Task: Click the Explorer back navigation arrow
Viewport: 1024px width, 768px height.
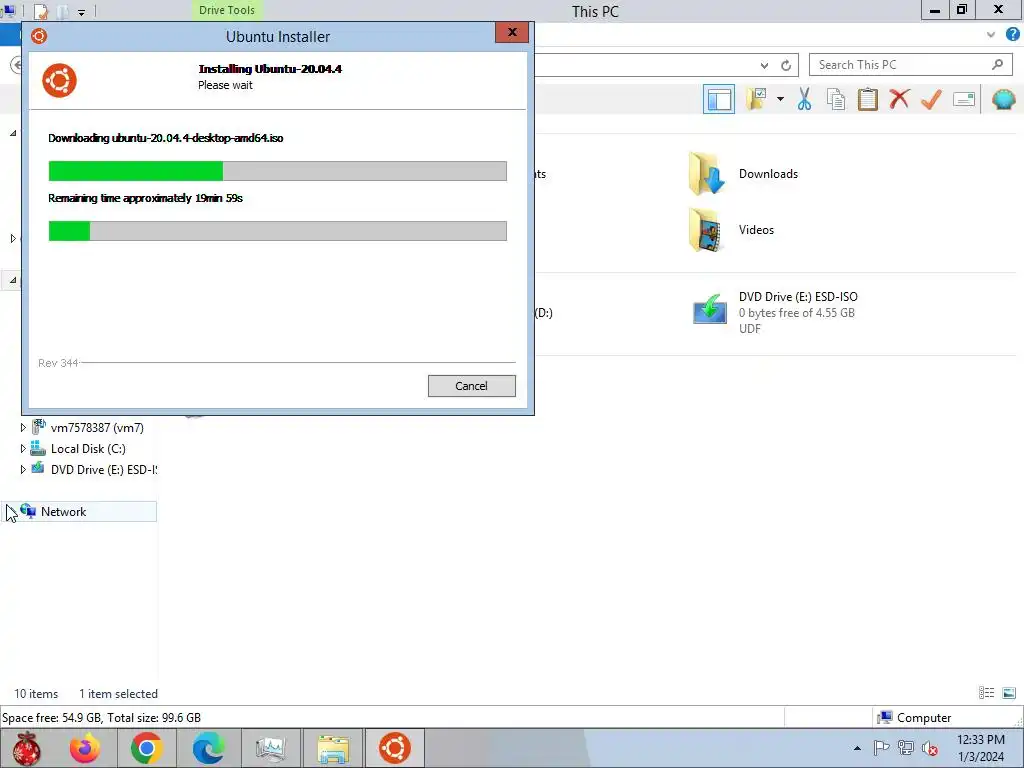Action: pyautogui.click(x=17, y=65)
